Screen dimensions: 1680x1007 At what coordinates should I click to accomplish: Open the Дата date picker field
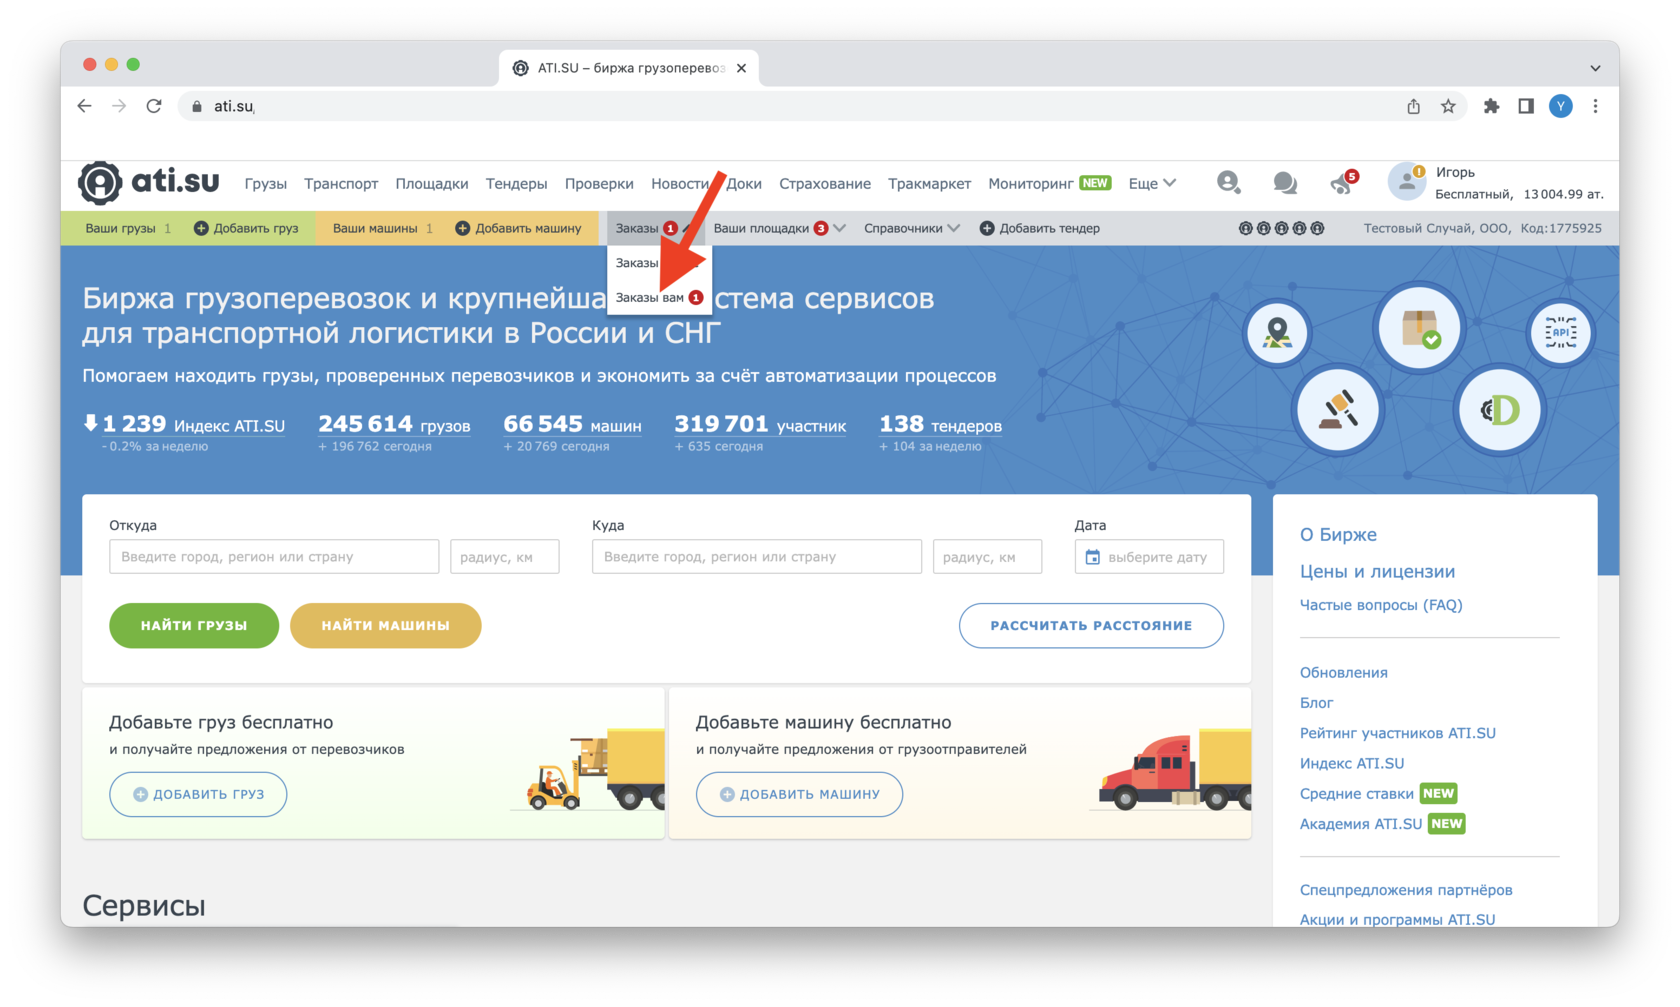pos(1149,557)
